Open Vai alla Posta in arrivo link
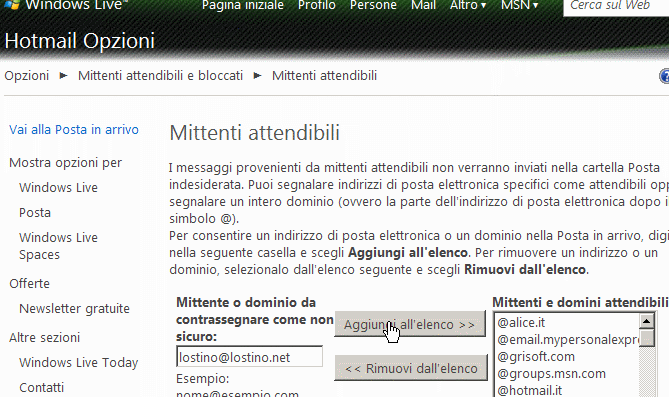Image resolution: width=669 pixels, height=397 pixels. (x=74, y=129)
